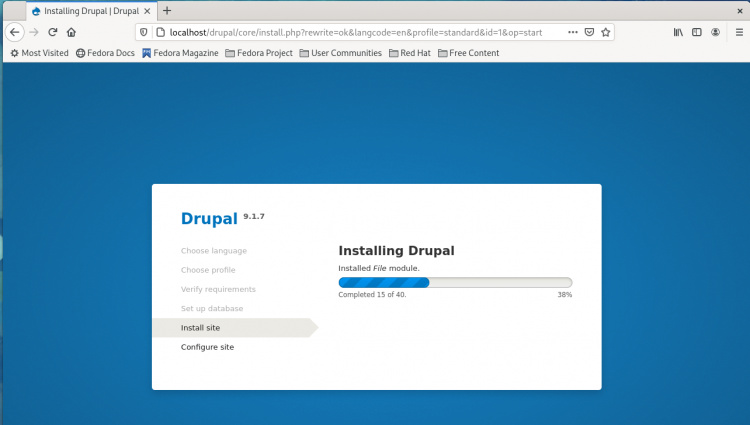
Task: Open the Firefox hamburger menu
Action: pyautogui.click(x=736, y=32)
